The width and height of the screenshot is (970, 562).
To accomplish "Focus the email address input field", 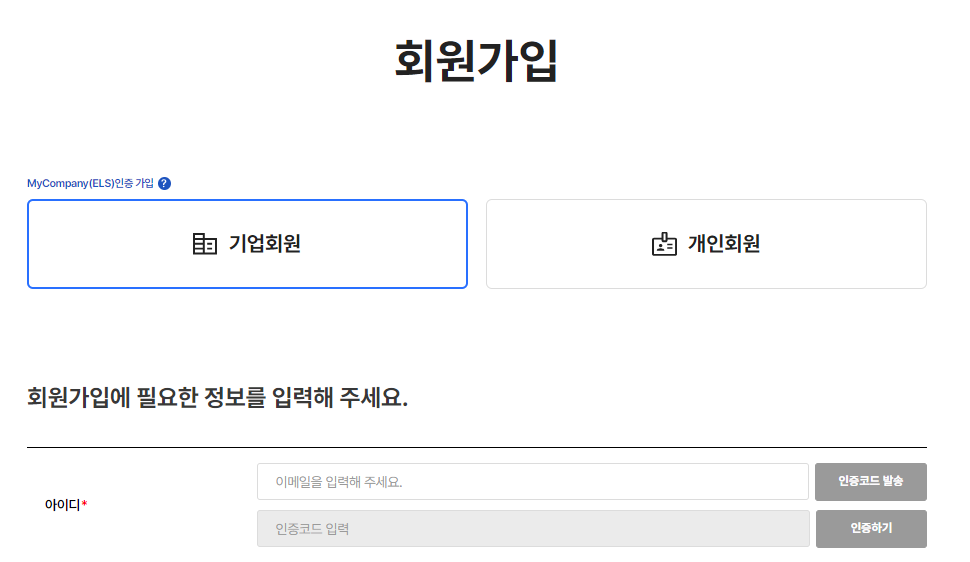I will [533, 482].
